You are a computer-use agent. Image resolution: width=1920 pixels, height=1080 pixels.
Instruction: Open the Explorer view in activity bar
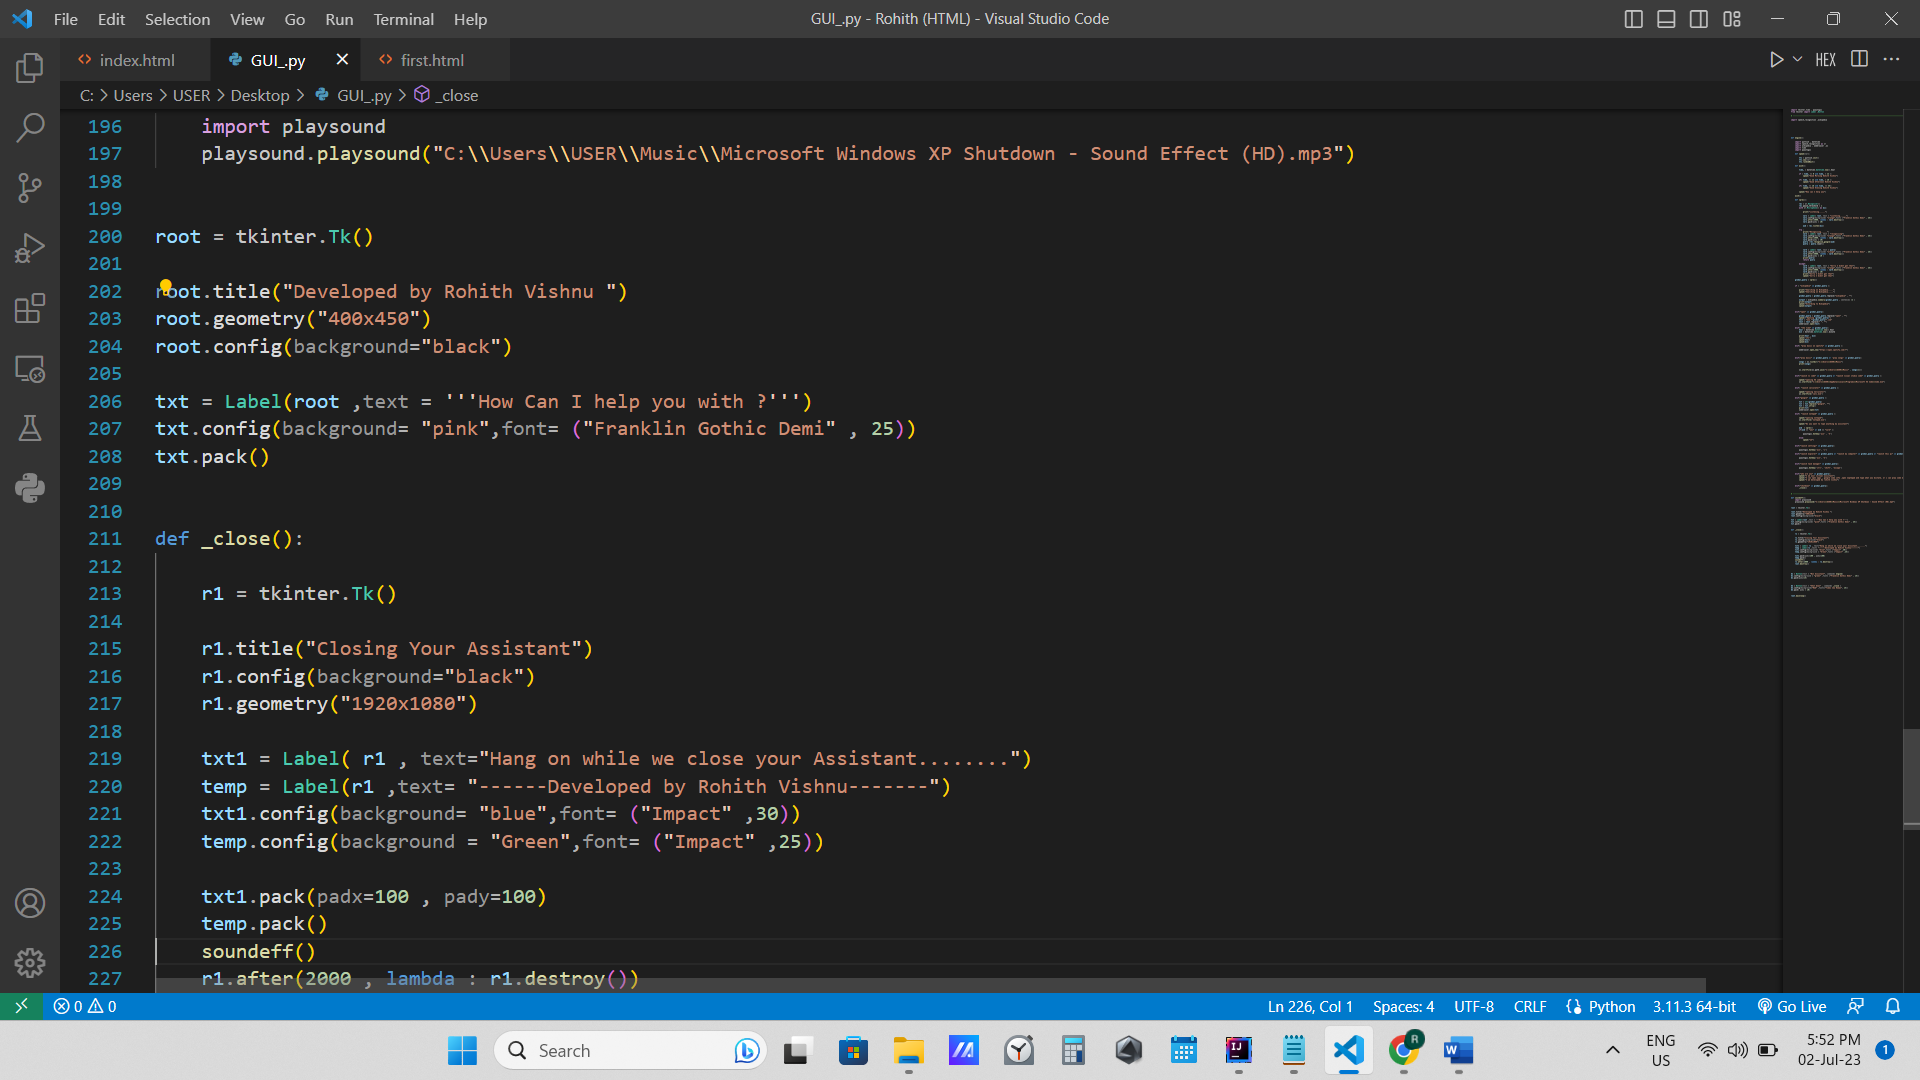click(x=30, y=68)
